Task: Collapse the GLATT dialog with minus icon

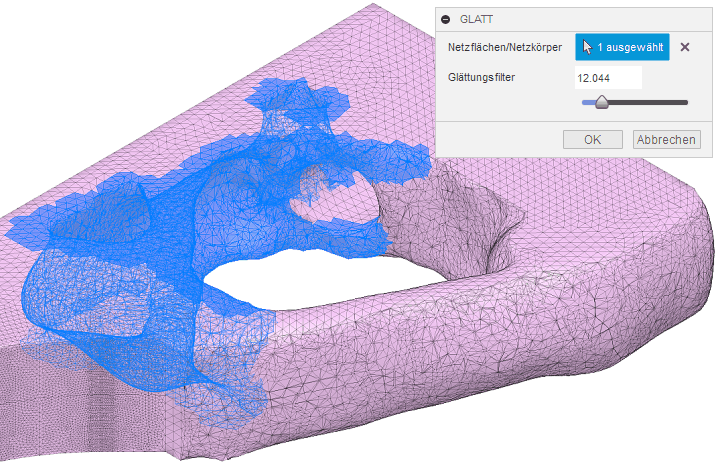Action: pyautogui.click(x=446, y=19)
